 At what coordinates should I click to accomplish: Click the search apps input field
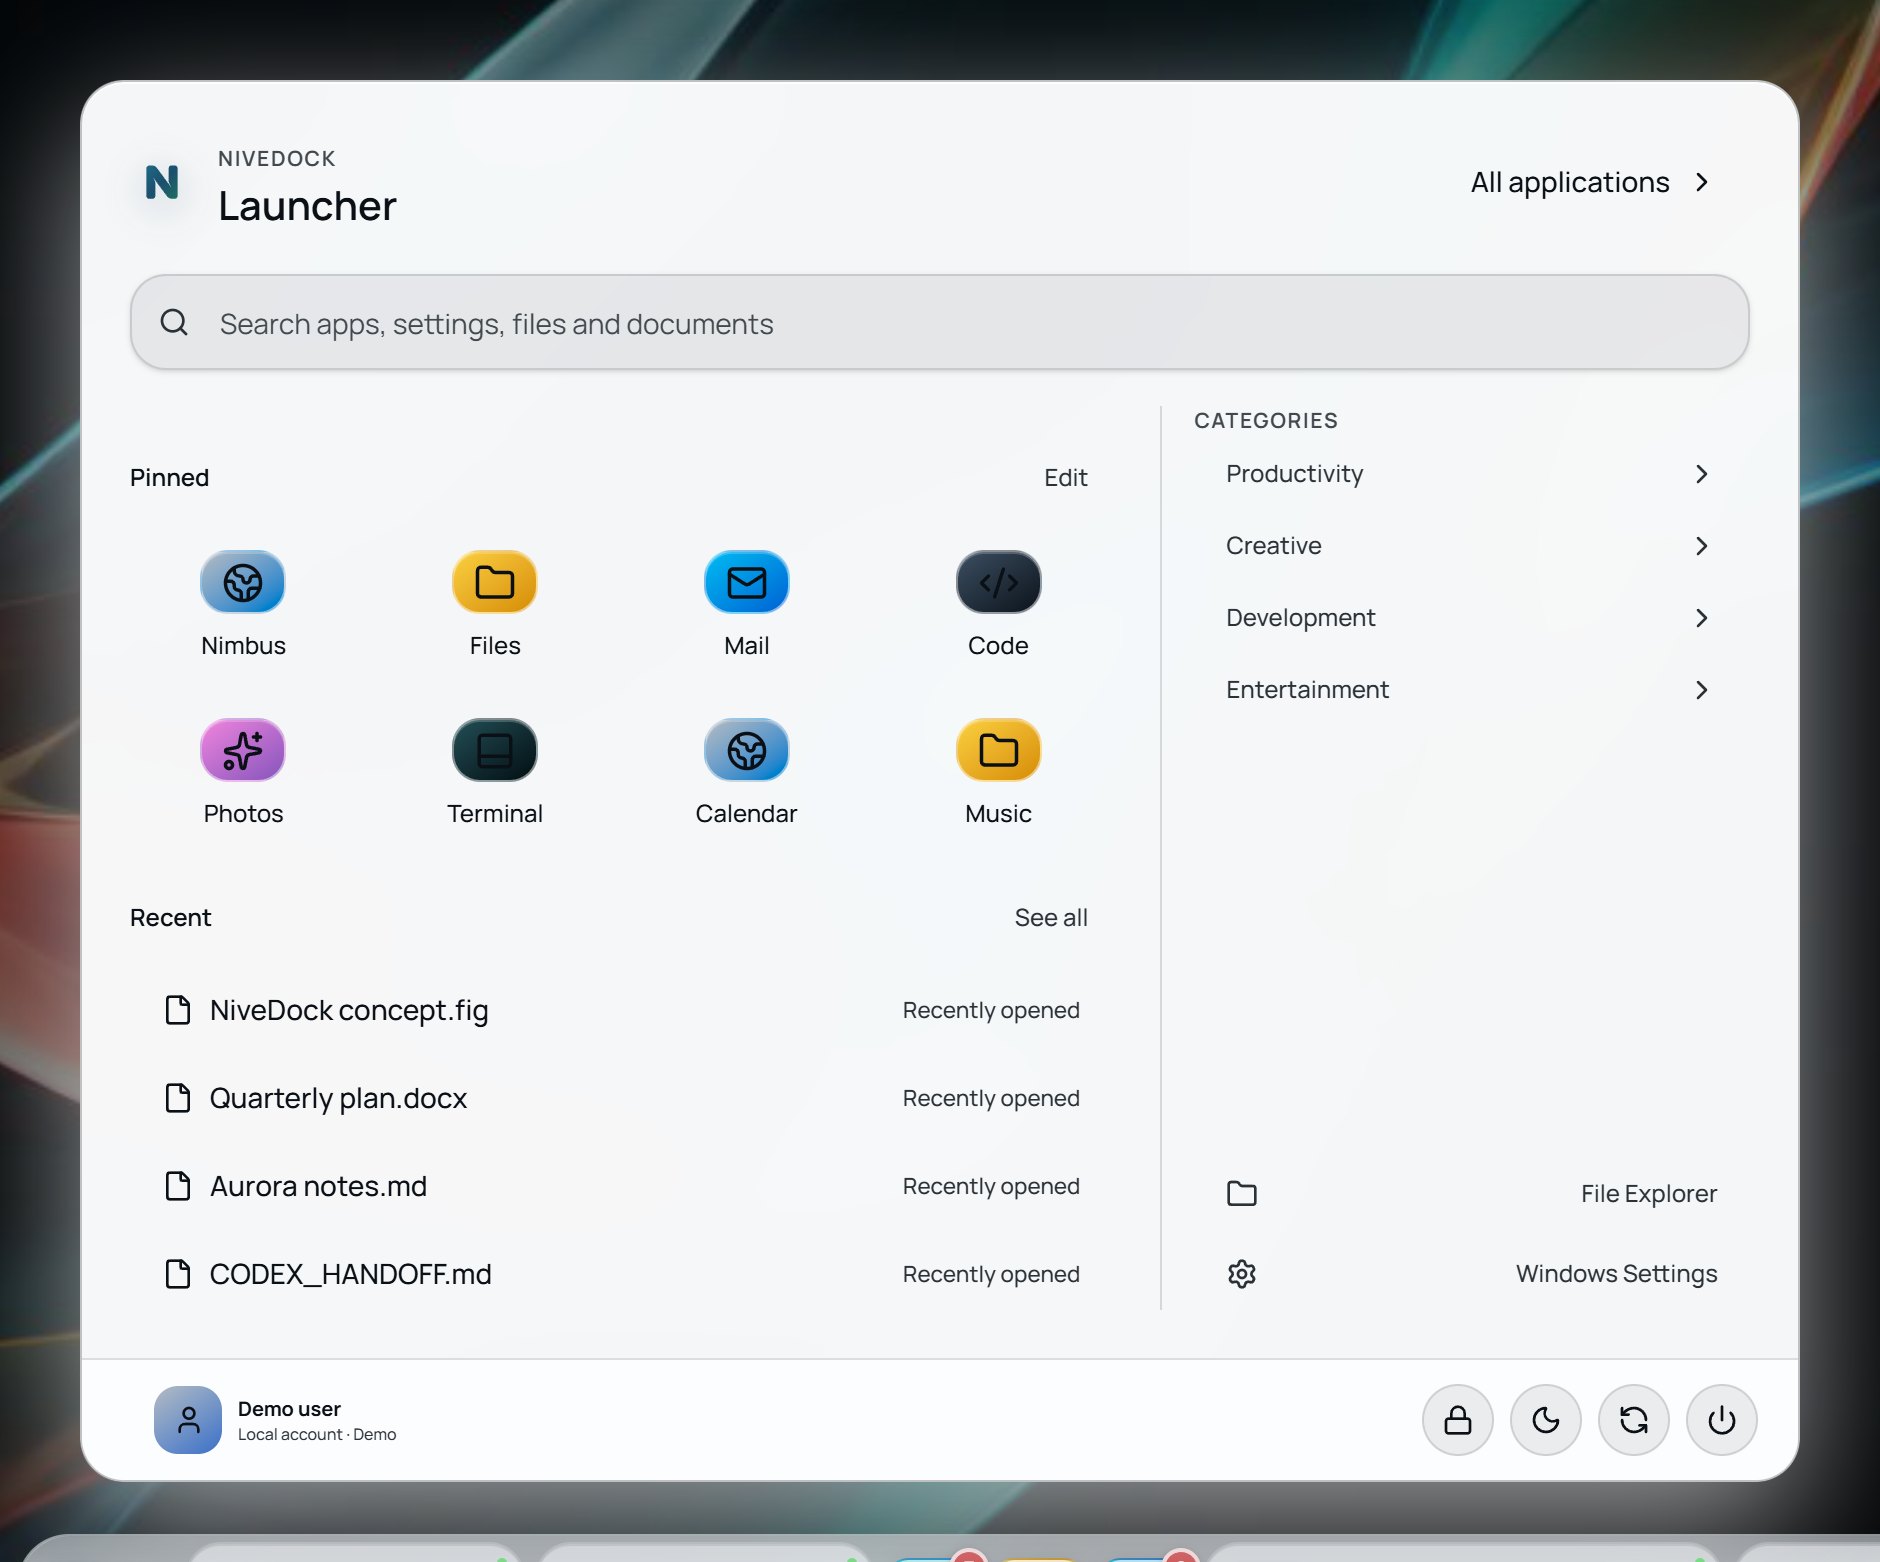pyautogui.click(x=940, y=322)
